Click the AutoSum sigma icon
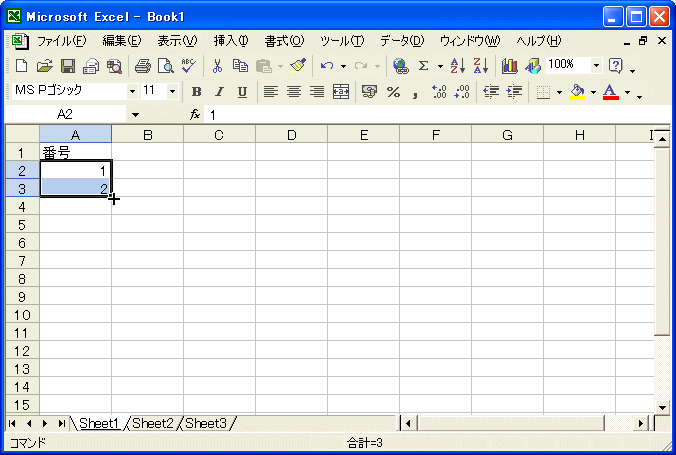Image resolution: width=676 pixels, height=455 pixels. (x=424, y=66)
